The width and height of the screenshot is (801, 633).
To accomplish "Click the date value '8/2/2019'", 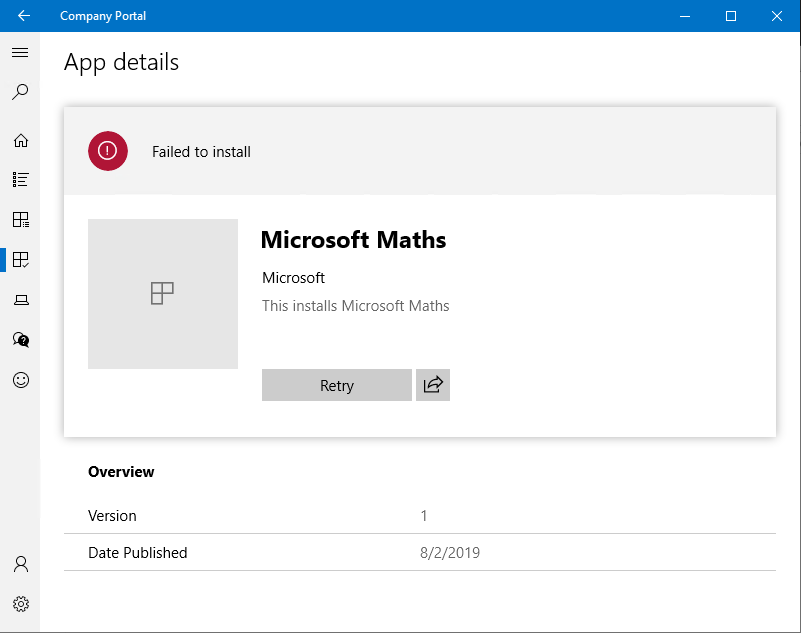I will [450, 553].
